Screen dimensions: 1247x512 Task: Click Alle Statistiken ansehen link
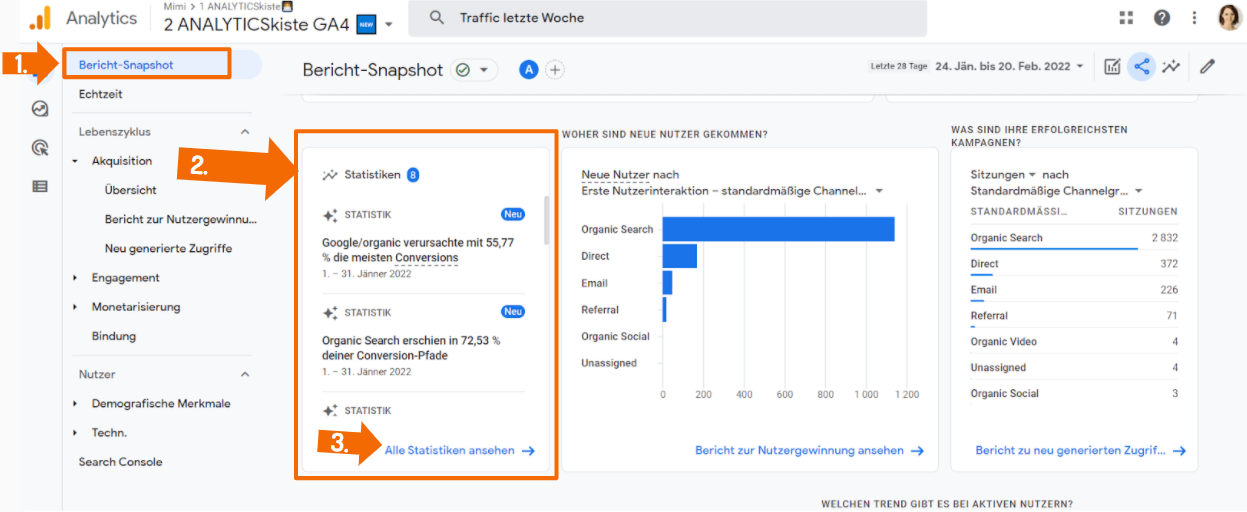(x=459, y=451)
